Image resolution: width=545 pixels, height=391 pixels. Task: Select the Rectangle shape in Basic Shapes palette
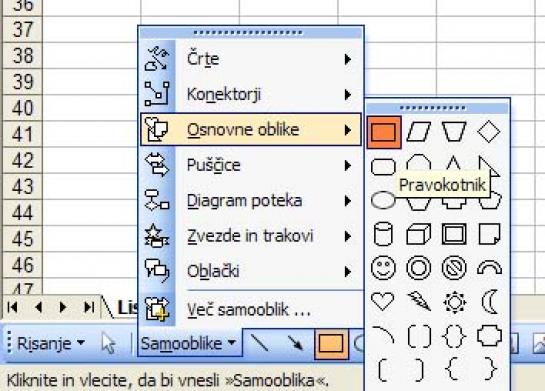pyautogui.click(x=384, y=132)
